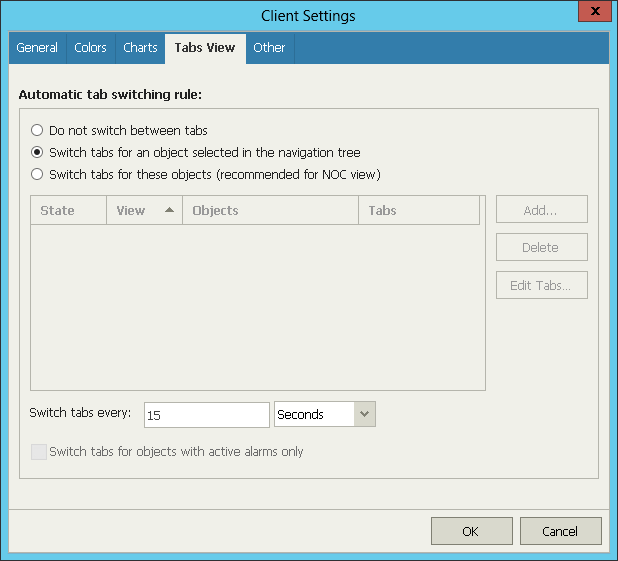The image size is (618, 561).
Task: Confirm settings with OK
Action: (x=472, y=531)
